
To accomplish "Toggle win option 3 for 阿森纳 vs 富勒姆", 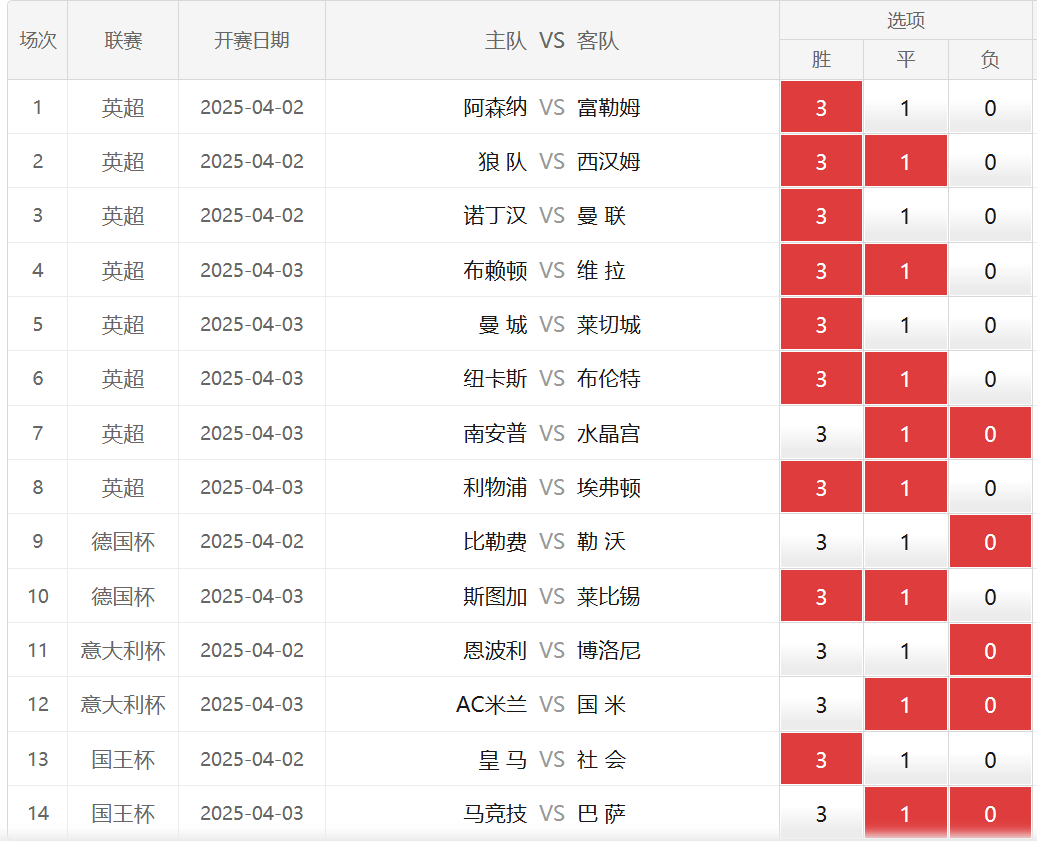I will tap(821, 107).
